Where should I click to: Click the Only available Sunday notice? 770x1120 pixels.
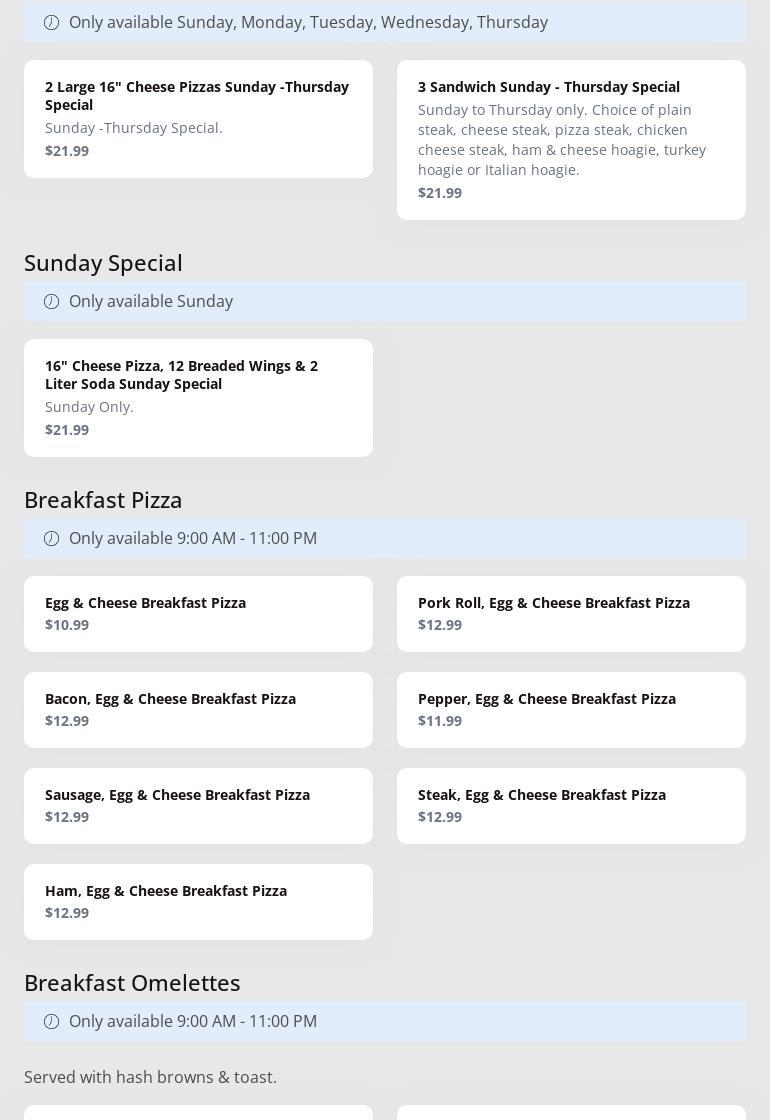pos(150,301)
